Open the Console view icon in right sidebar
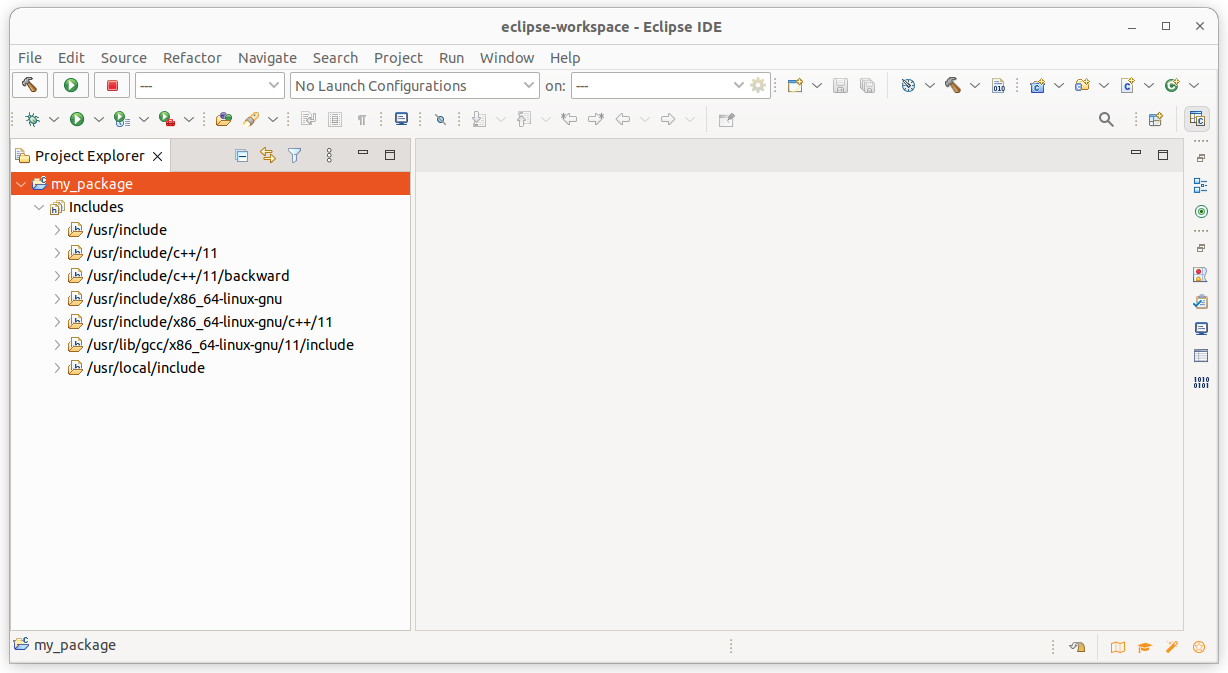 point(1200,328)
